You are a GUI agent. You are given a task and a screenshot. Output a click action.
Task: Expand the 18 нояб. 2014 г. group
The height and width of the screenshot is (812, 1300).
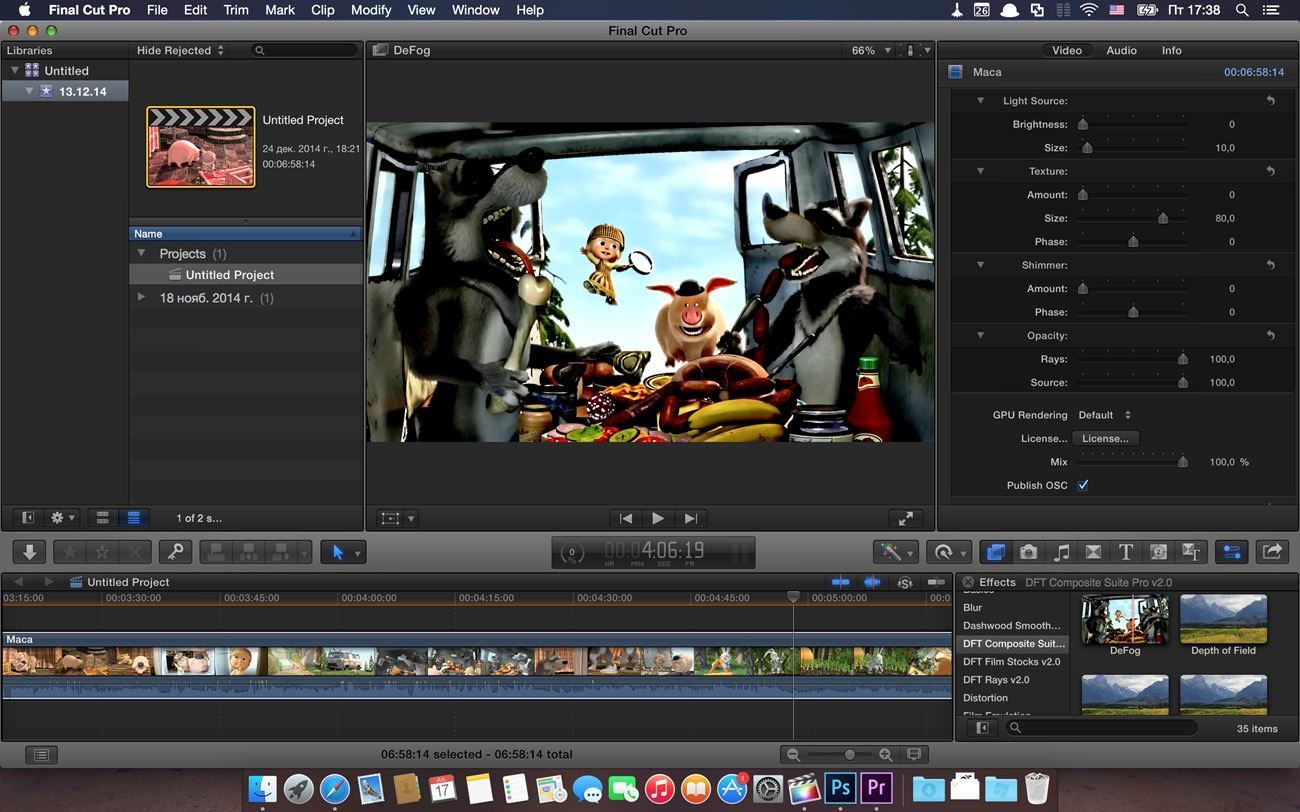[141, 298]
